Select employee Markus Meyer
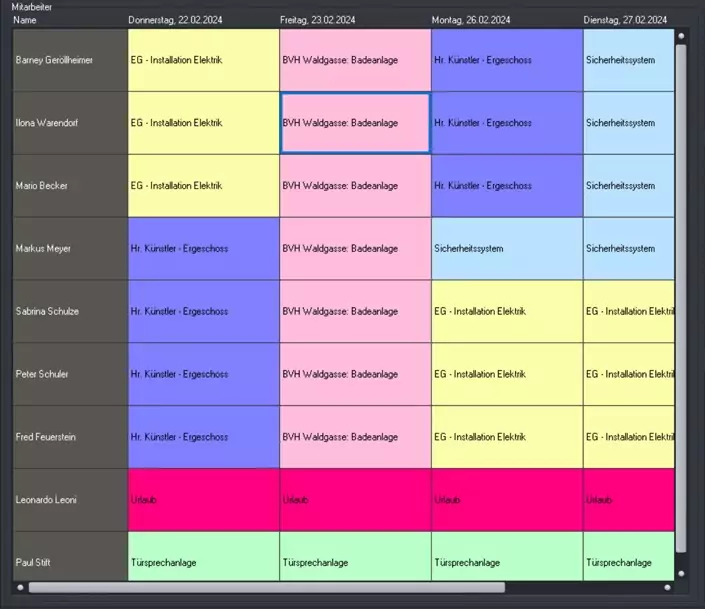This screenshot has width=705, height=609. pyautogui.click(x=70, y=249)
